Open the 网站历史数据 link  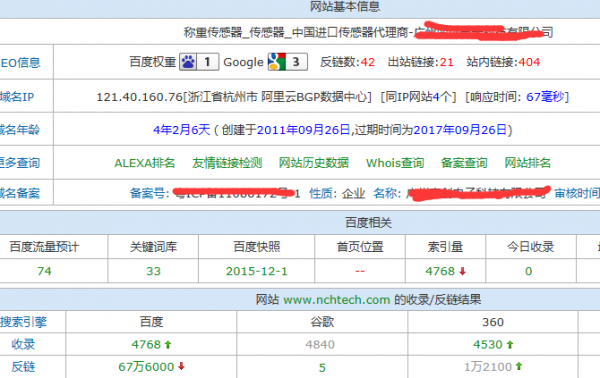314,163
